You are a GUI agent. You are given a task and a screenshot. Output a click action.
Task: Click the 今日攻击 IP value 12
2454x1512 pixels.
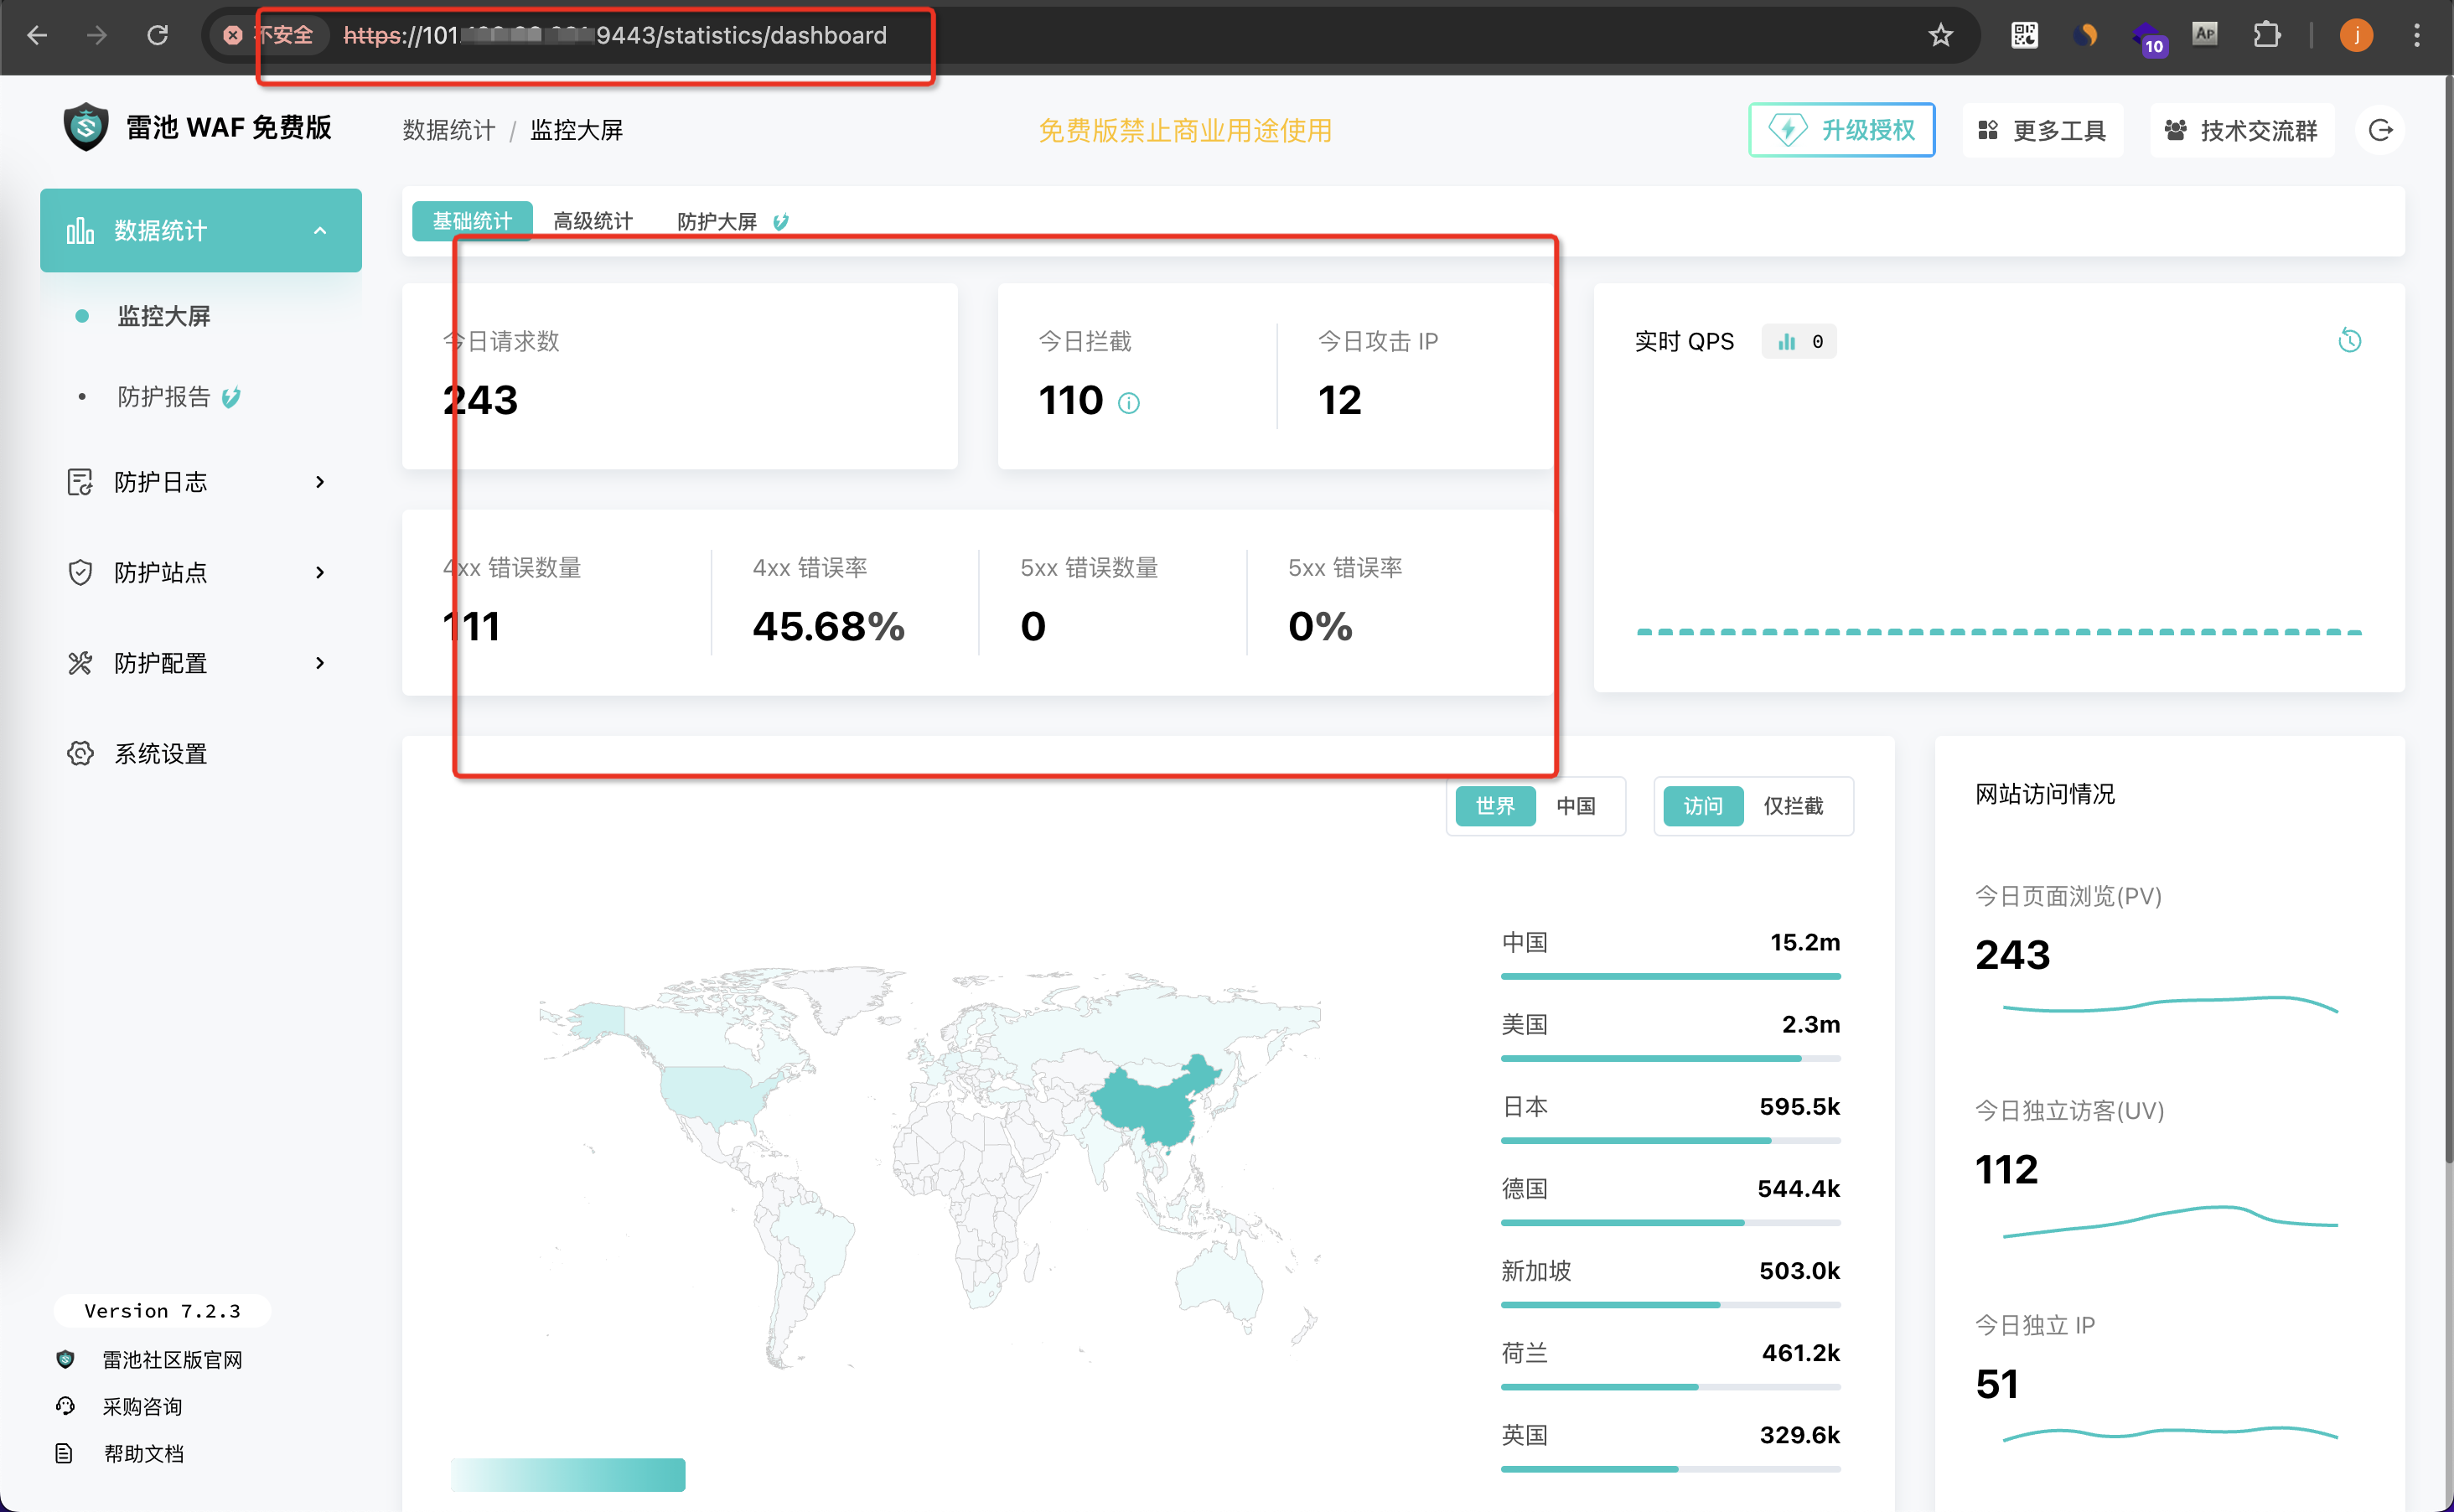[x=1339, y=400]
